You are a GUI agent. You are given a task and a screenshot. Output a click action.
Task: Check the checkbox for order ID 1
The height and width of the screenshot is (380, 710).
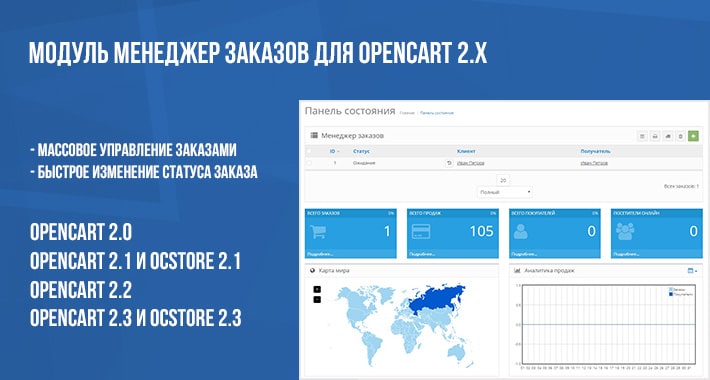(309, 163)
